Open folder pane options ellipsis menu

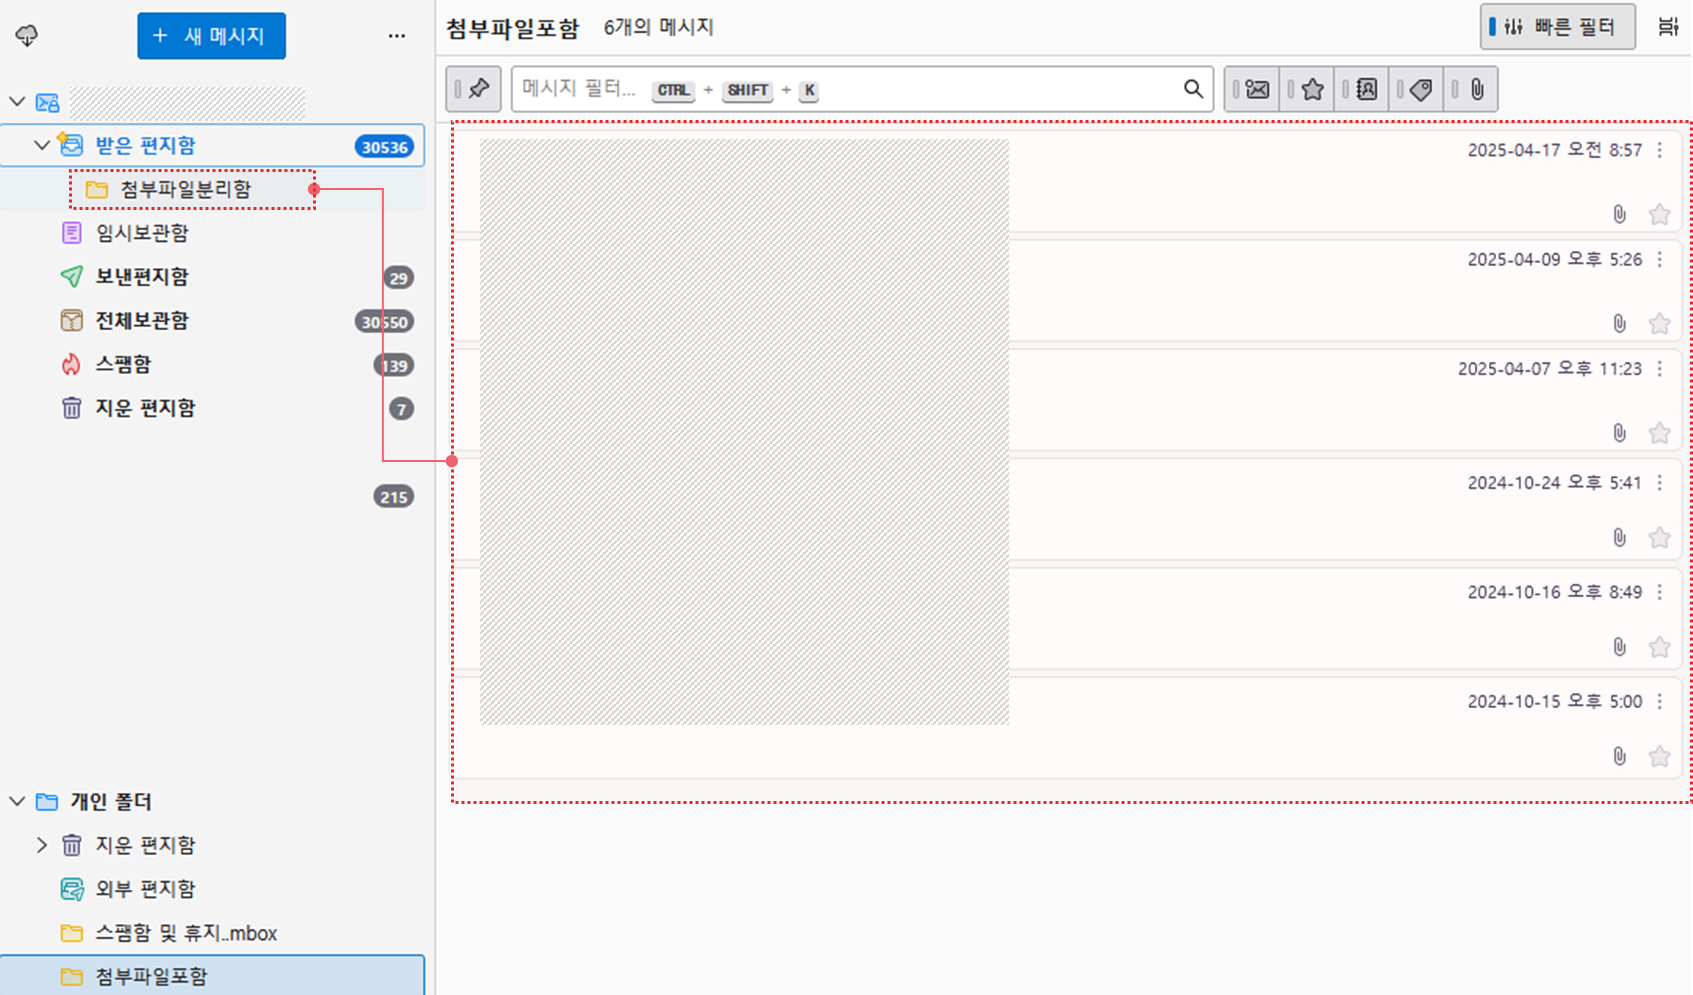tap(397, 36)
